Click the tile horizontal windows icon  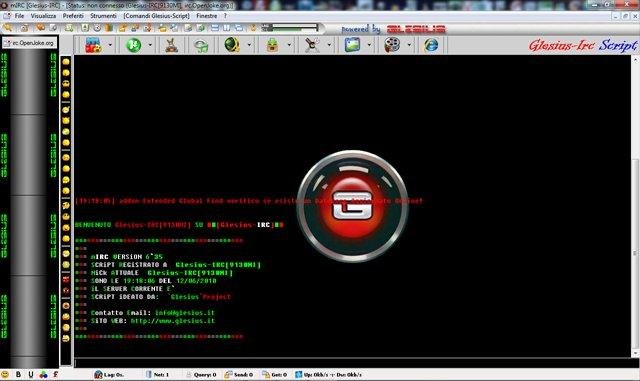[215, 28]
